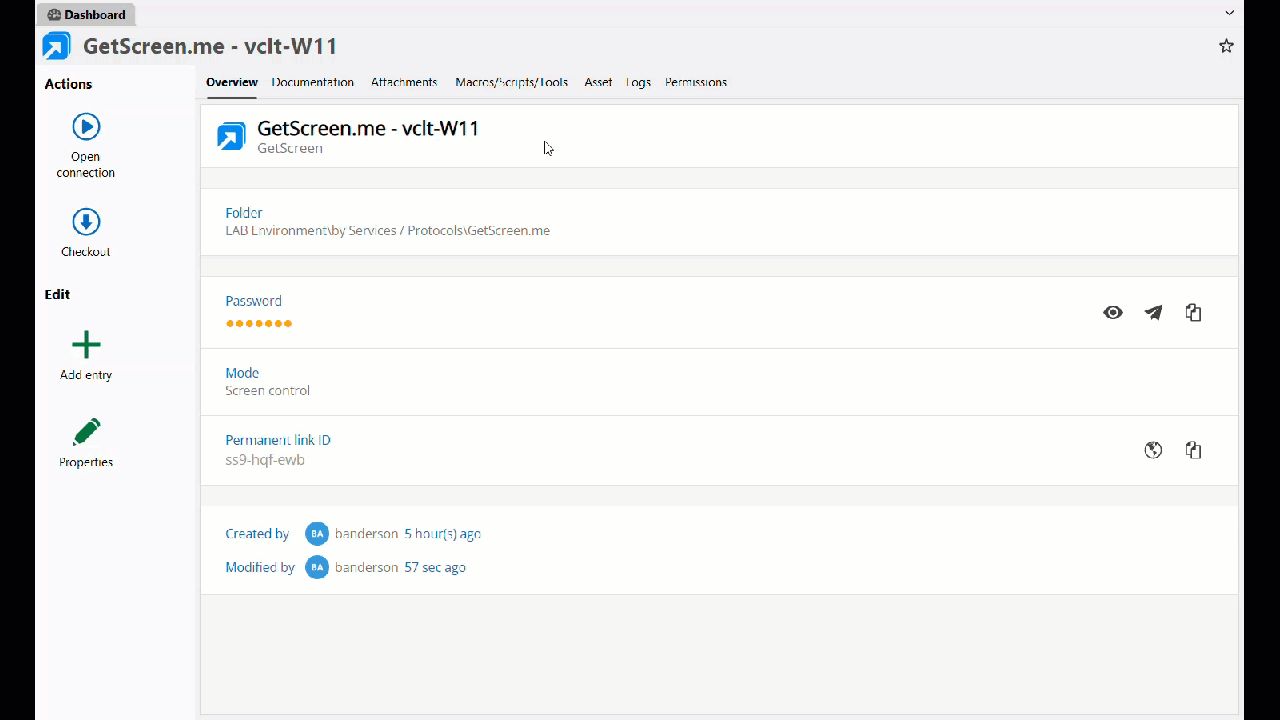The height and width of the screenshot is (720, 1280).
Task: Click the masked password dots field
Action: (x=259, y=323)
